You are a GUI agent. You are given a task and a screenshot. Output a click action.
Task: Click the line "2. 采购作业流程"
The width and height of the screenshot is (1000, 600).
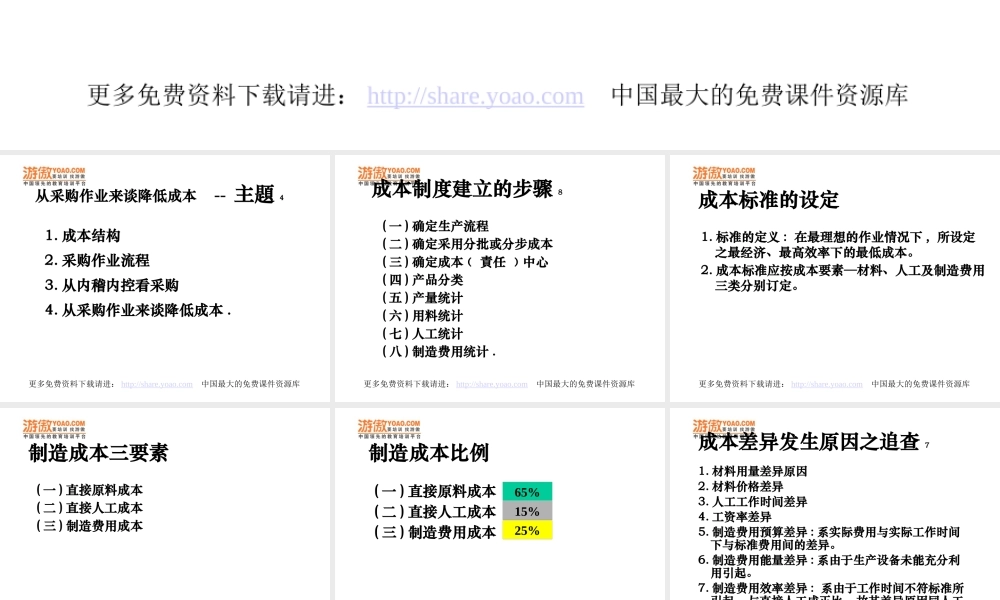97,261
